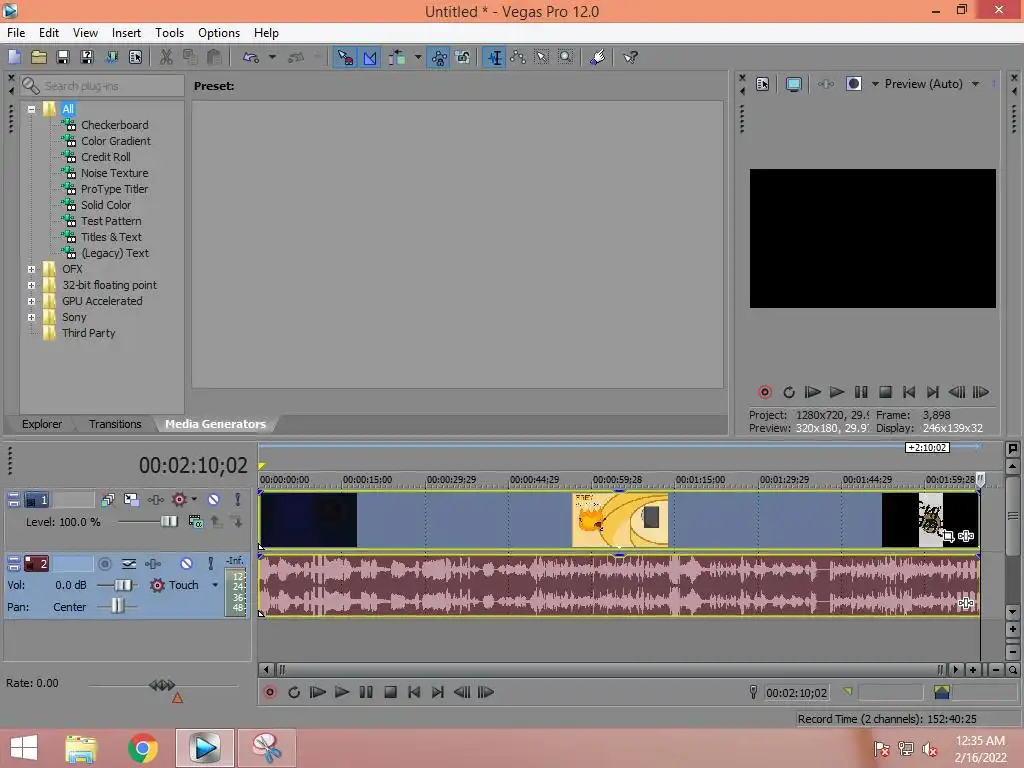Image resolution: width=1024 pixels, height=768 pixels.
Task: Open the Options menu
Action: pyautogui.click(x=219, y=33)
